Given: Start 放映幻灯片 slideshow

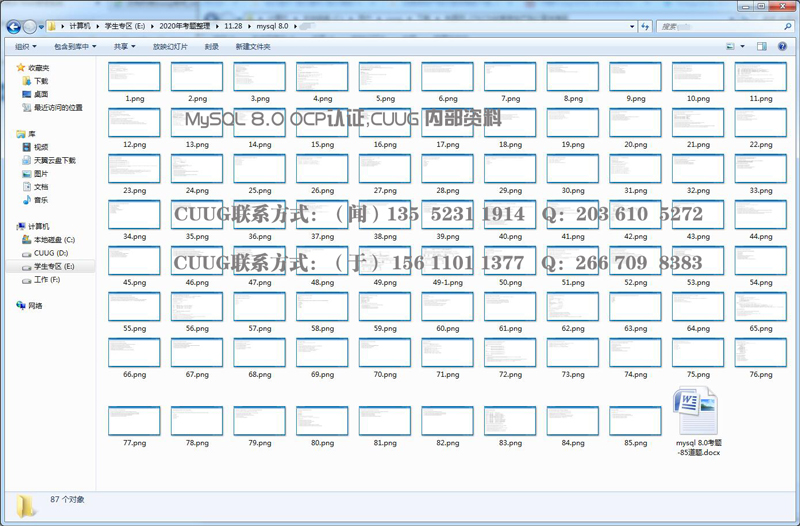Looking at the screenshot, I should pyautogui.click(x=170, y=46).
